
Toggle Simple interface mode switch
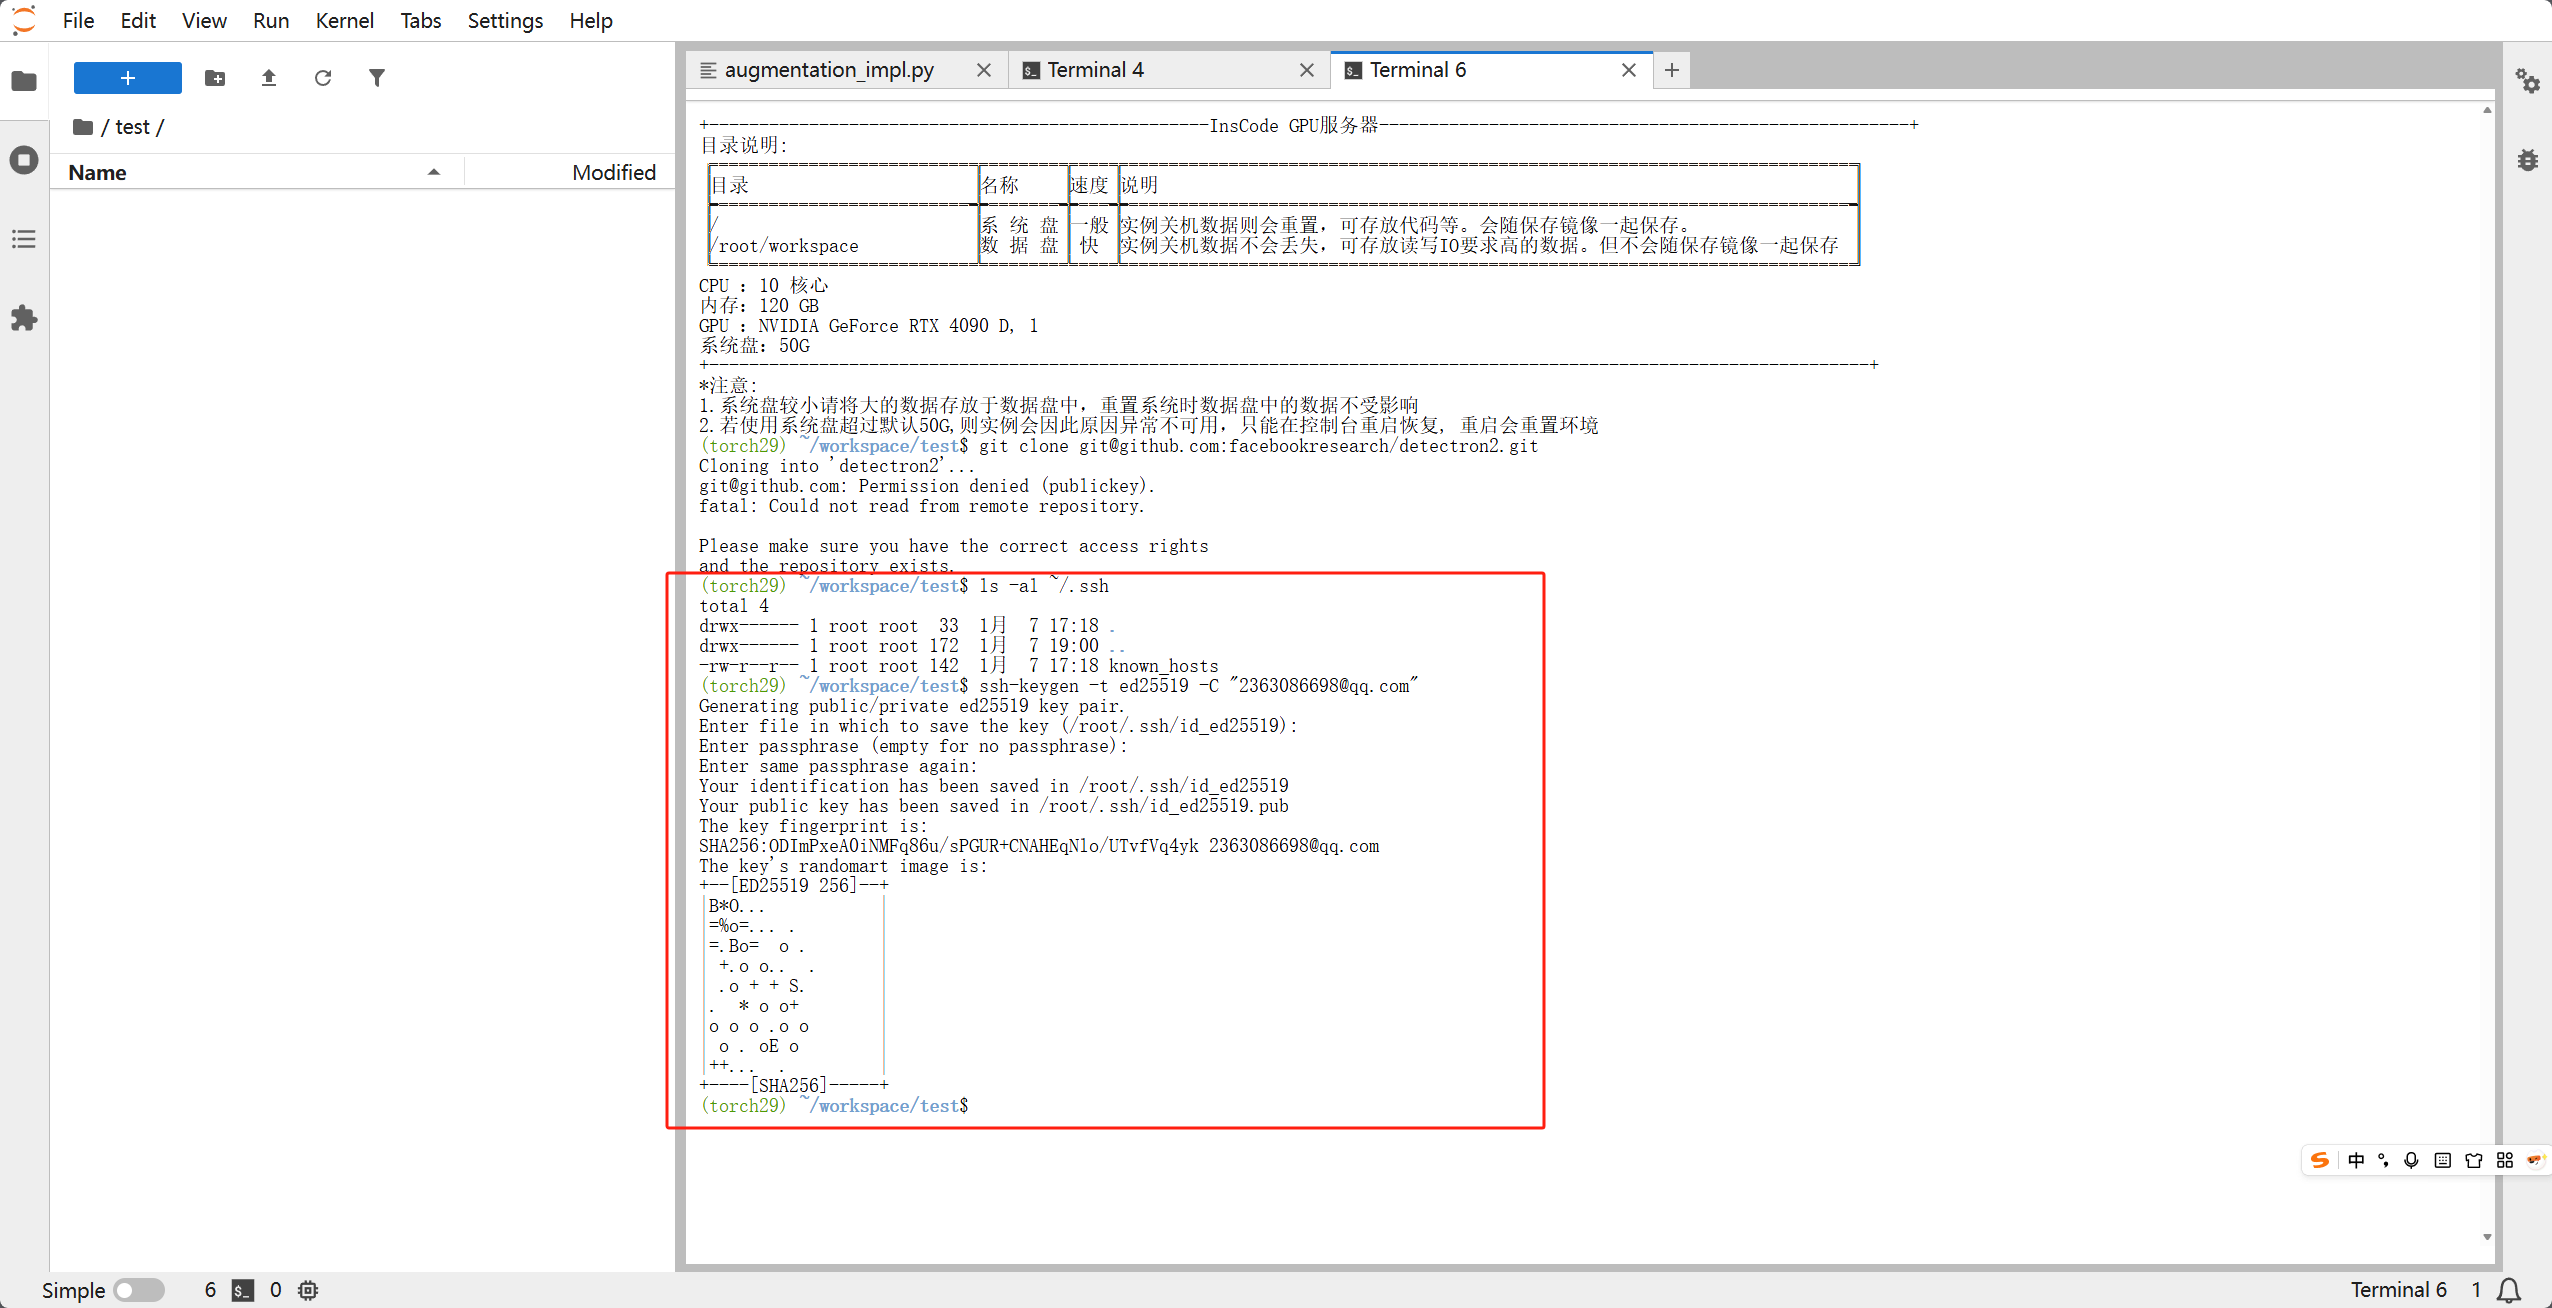(x=138, y=1290)
